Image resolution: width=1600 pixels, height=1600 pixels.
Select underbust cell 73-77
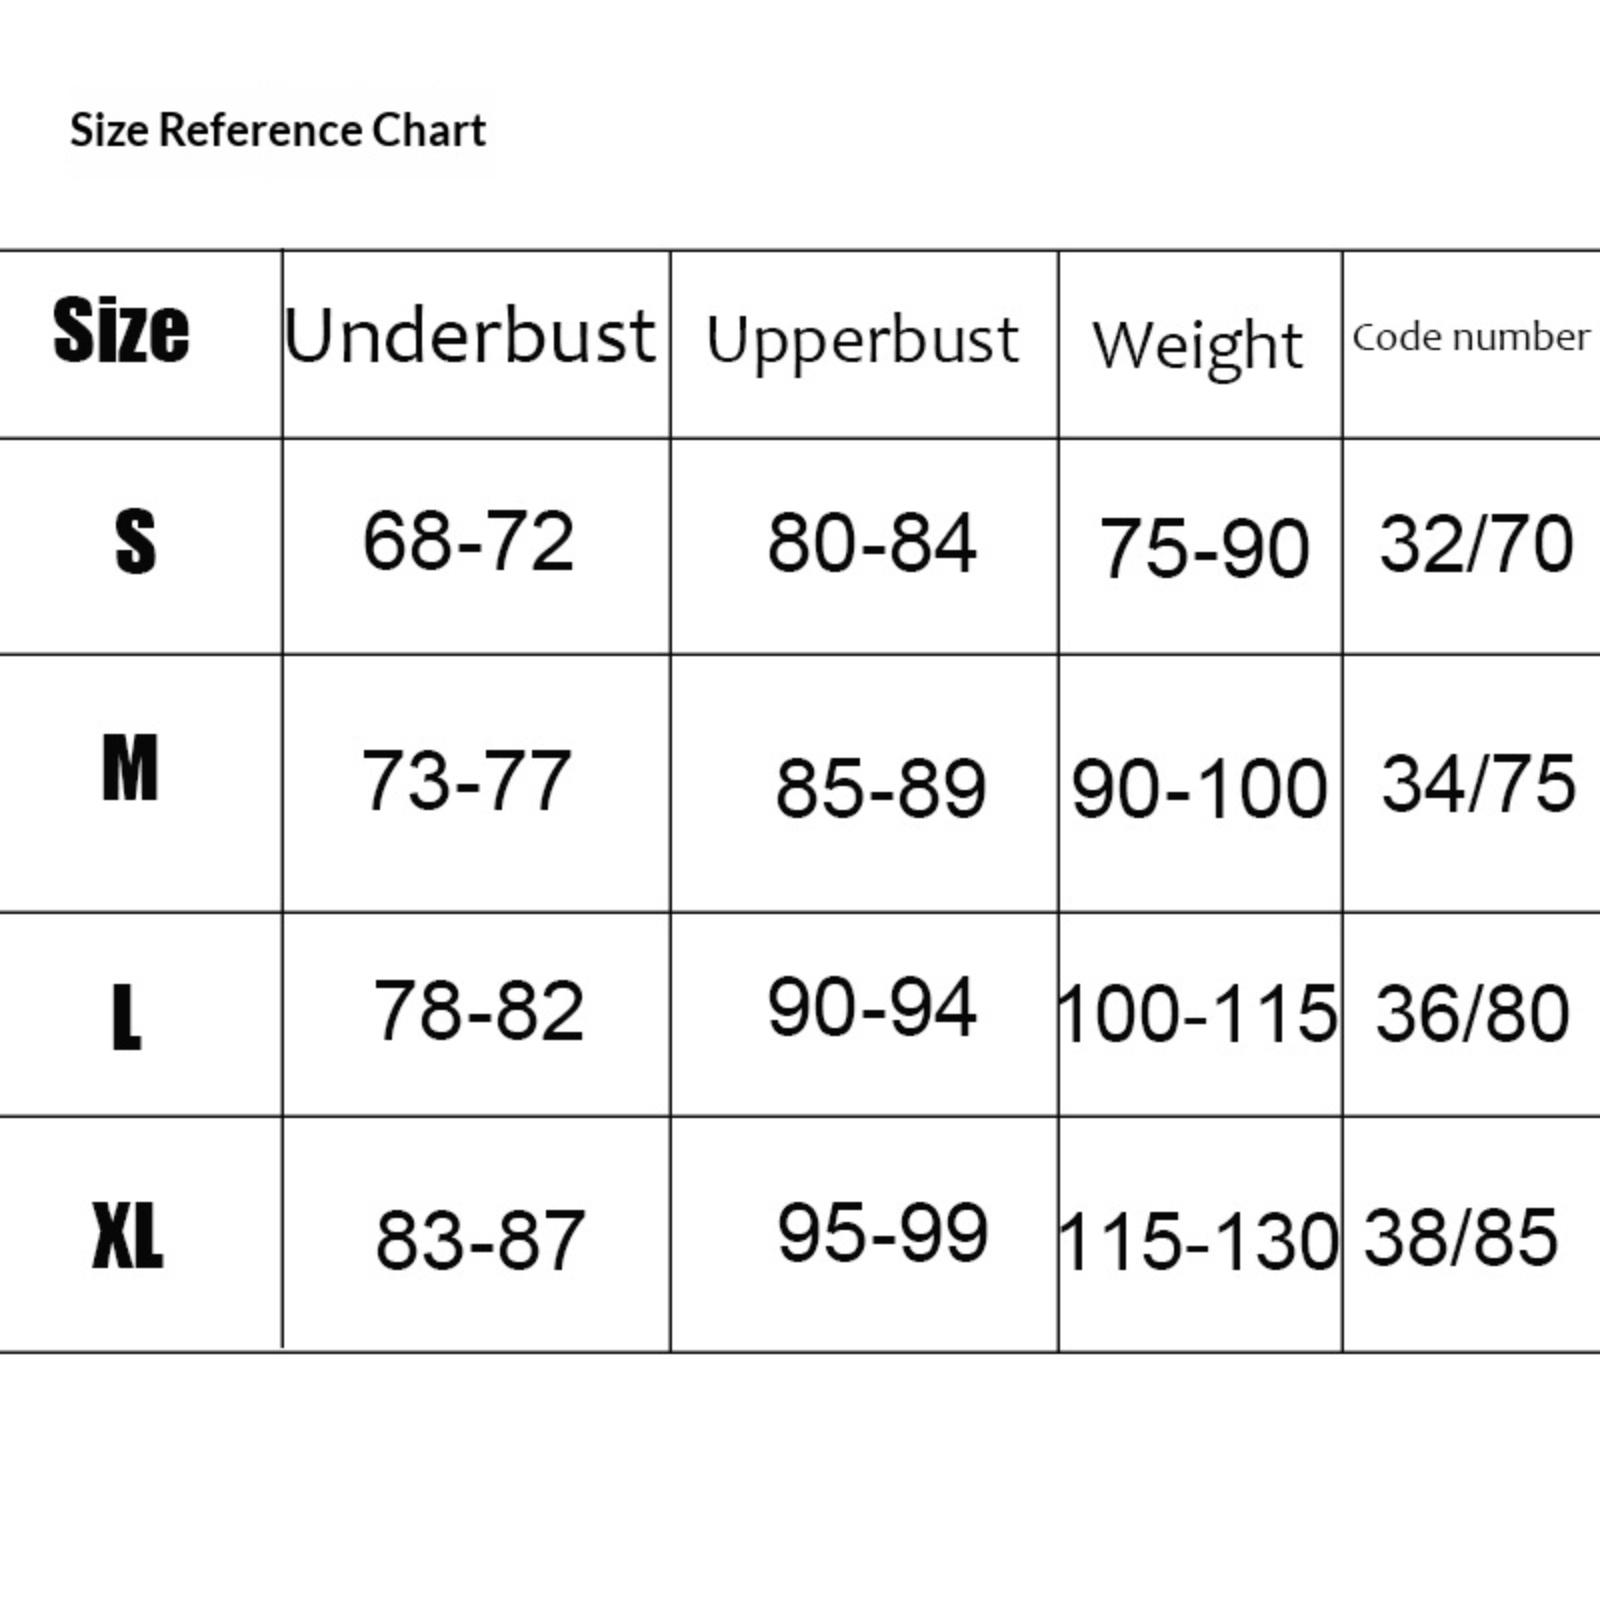pyautogui.click(x=465, y=781)
